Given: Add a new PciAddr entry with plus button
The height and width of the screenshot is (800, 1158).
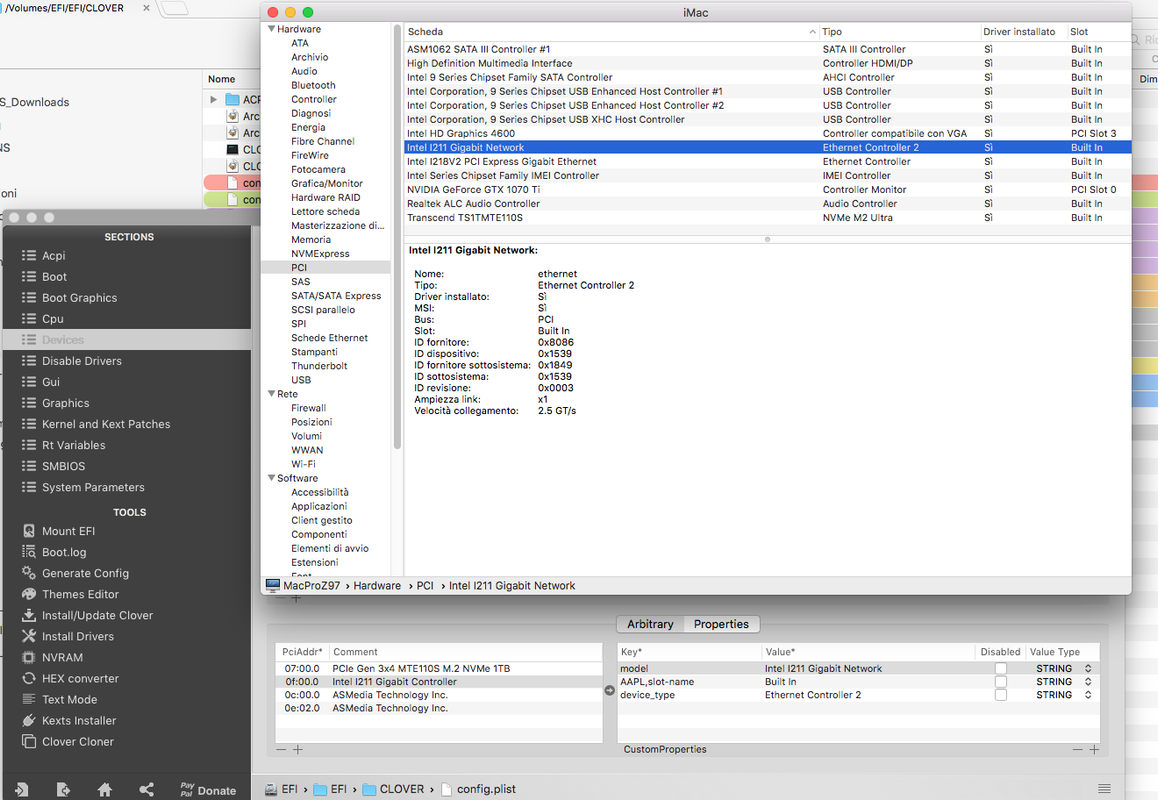Looking at the screenshot, I should point(298,750).
